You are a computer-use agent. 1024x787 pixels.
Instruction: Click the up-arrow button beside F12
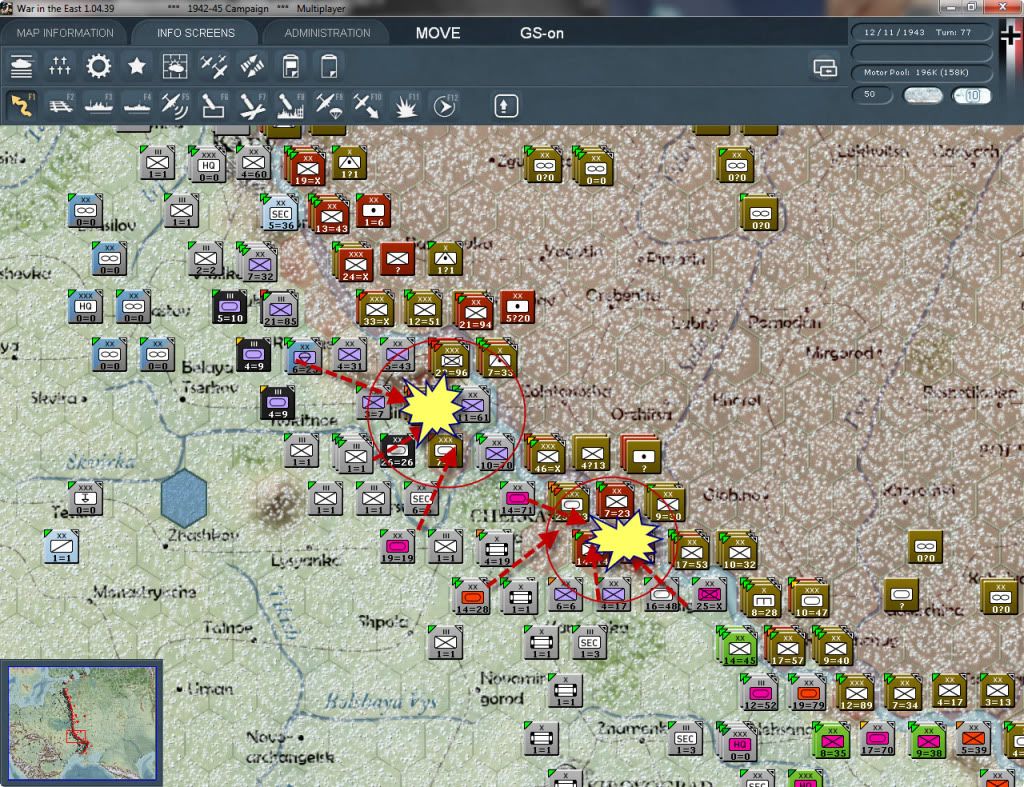coord(506,106)
